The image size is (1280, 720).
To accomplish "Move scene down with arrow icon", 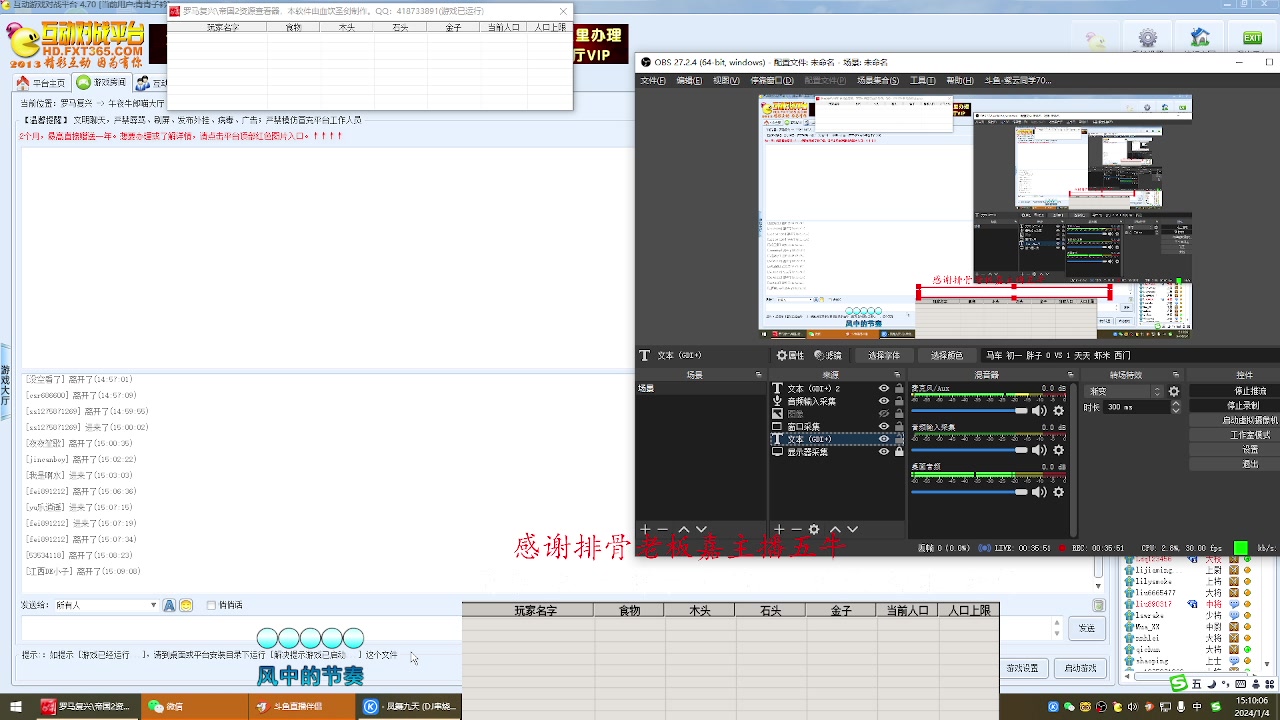I will [x=701, y=529].
